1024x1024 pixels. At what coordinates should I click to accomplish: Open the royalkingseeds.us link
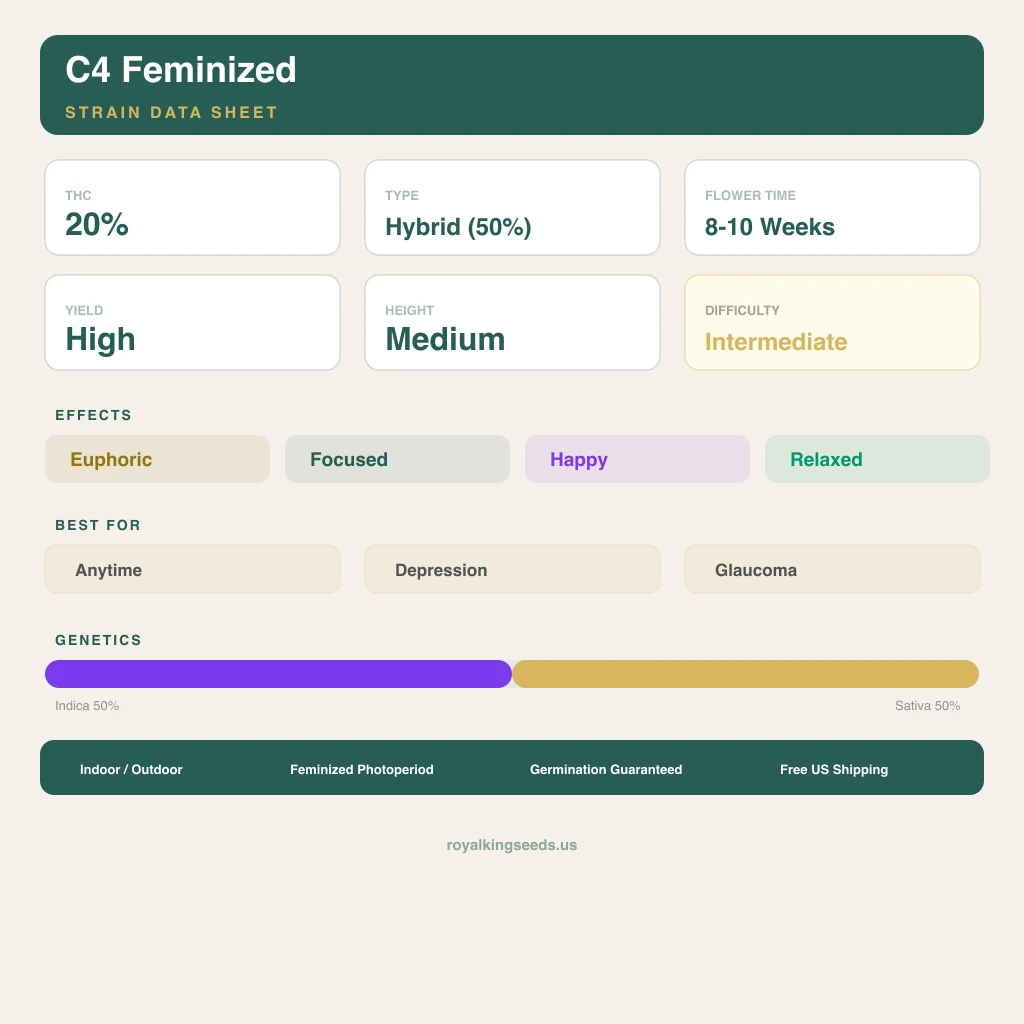512,845
